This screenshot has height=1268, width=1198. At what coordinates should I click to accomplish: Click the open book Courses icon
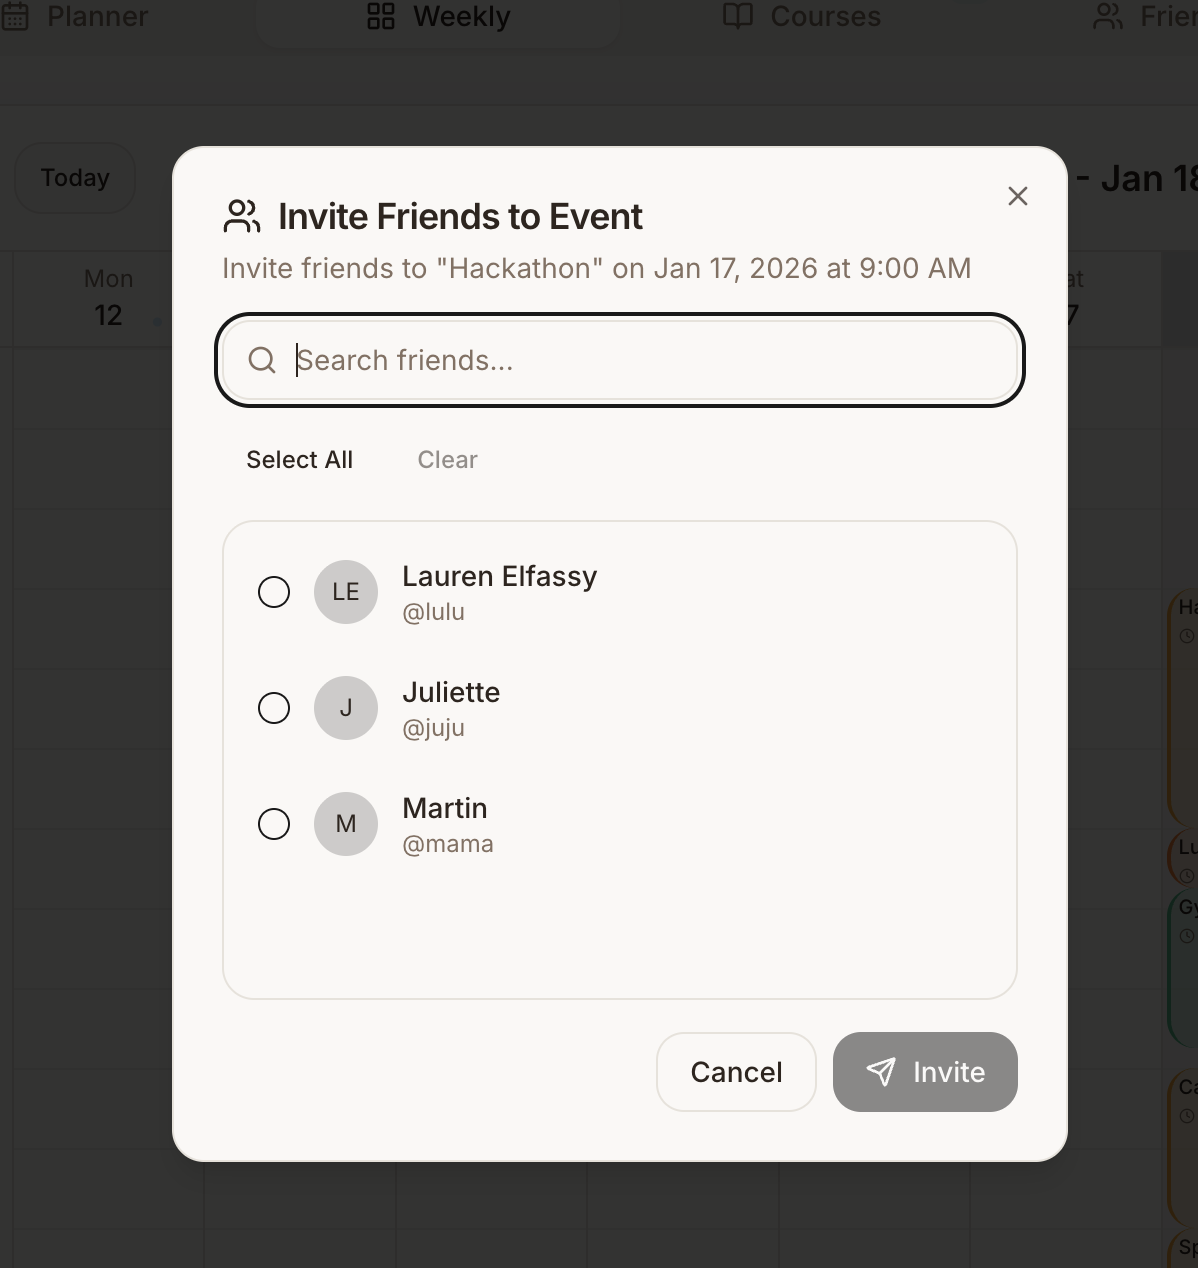click(x=738, y=16)
